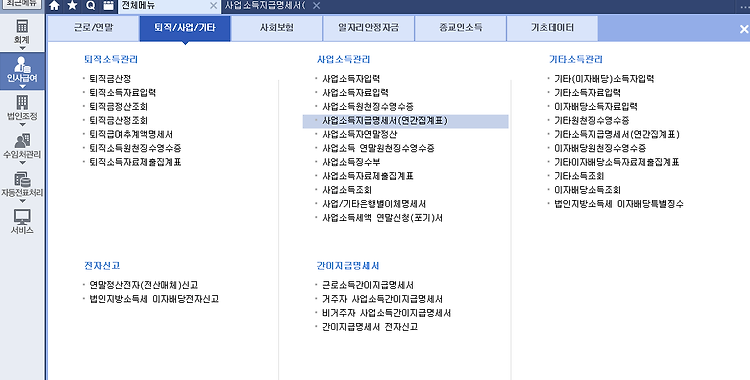Screen dimensions: 750x380
Task: Open the 기초데이터 tab
Action: 552,28
